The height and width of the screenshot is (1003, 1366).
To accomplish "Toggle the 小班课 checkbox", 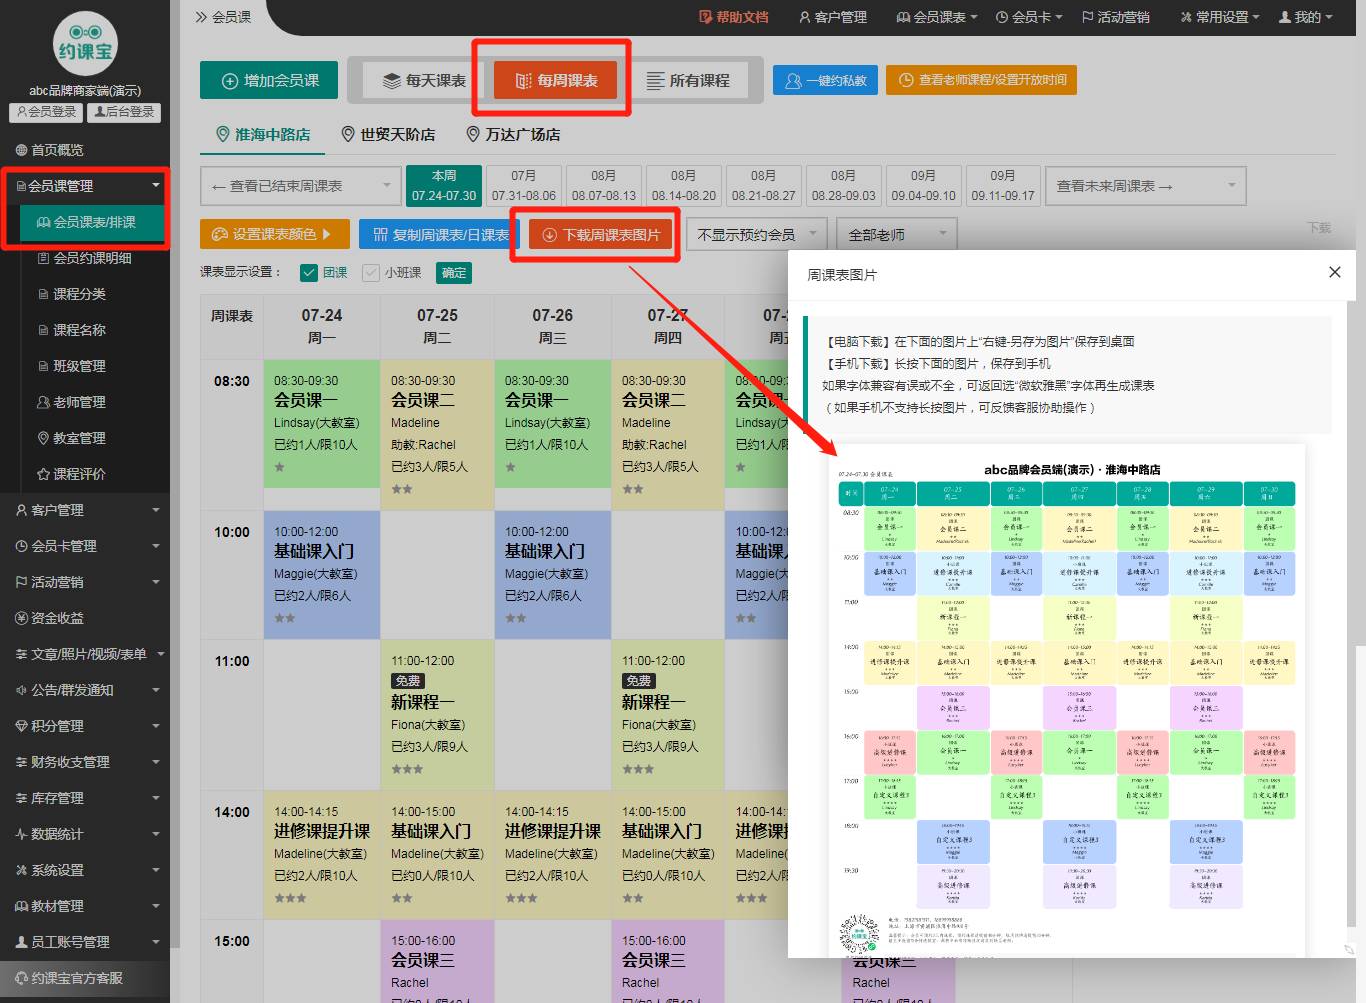I will point(371,272).
